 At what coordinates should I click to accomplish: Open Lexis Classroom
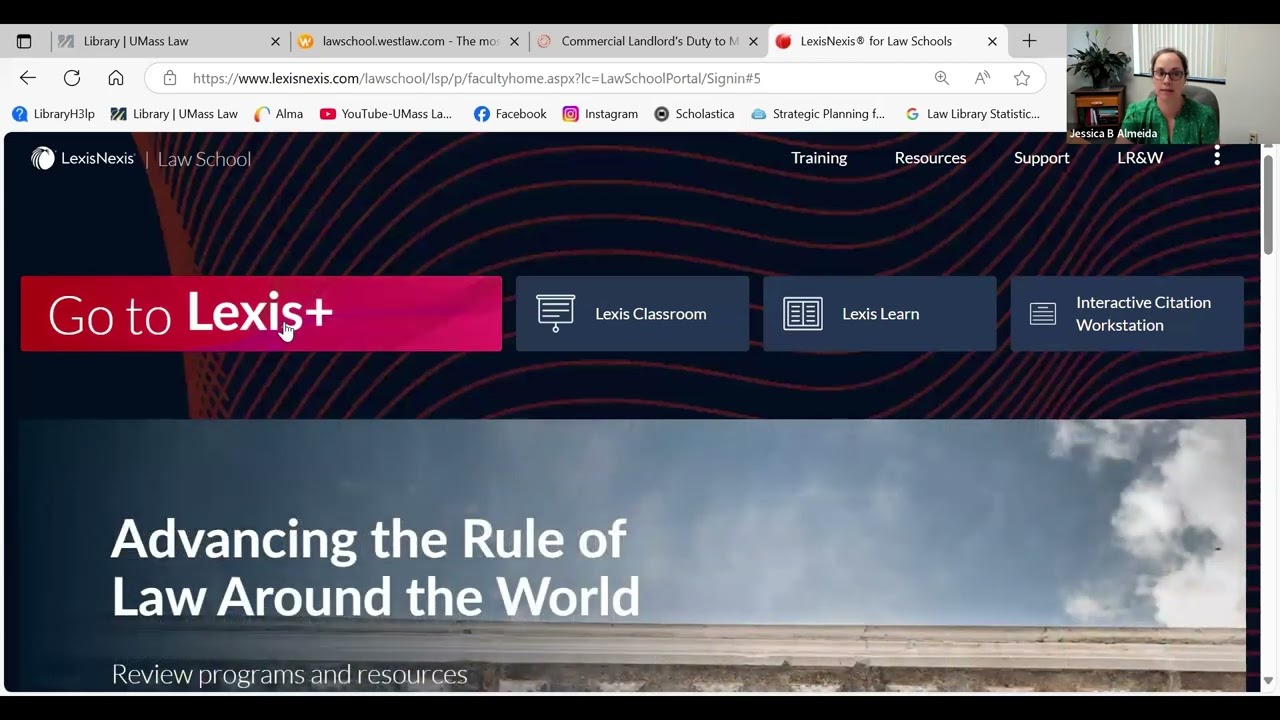(x=632, y=314)
